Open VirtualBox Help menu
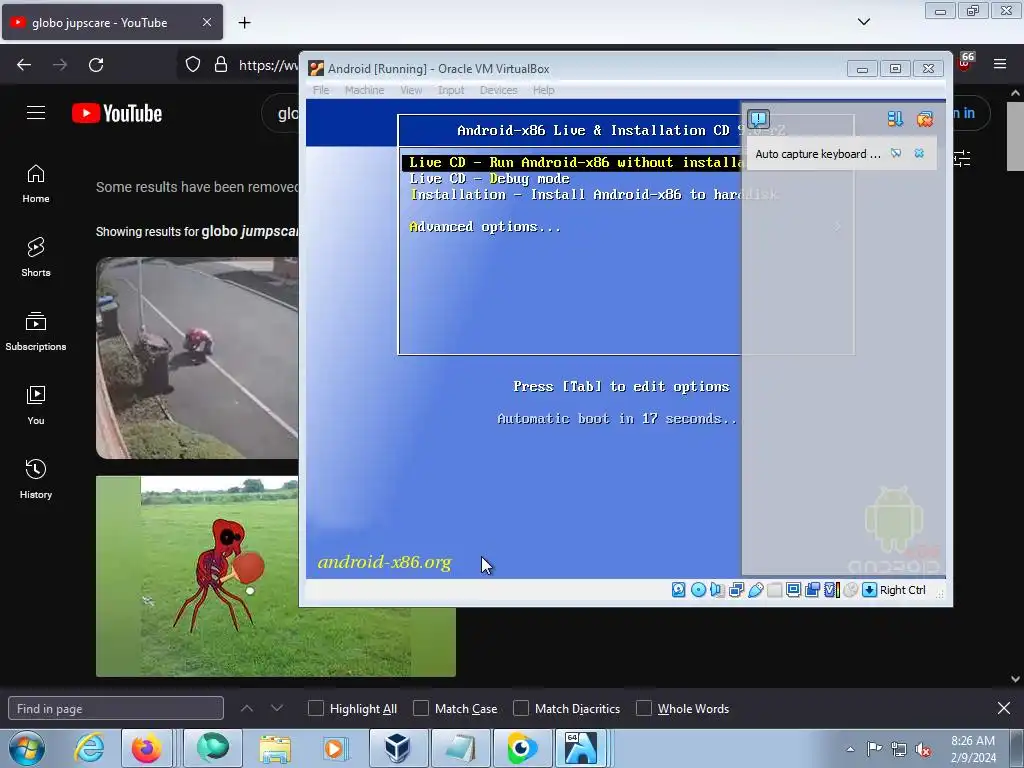The width and height of the screenshot is (1024, 768). (x=543, y=90)
